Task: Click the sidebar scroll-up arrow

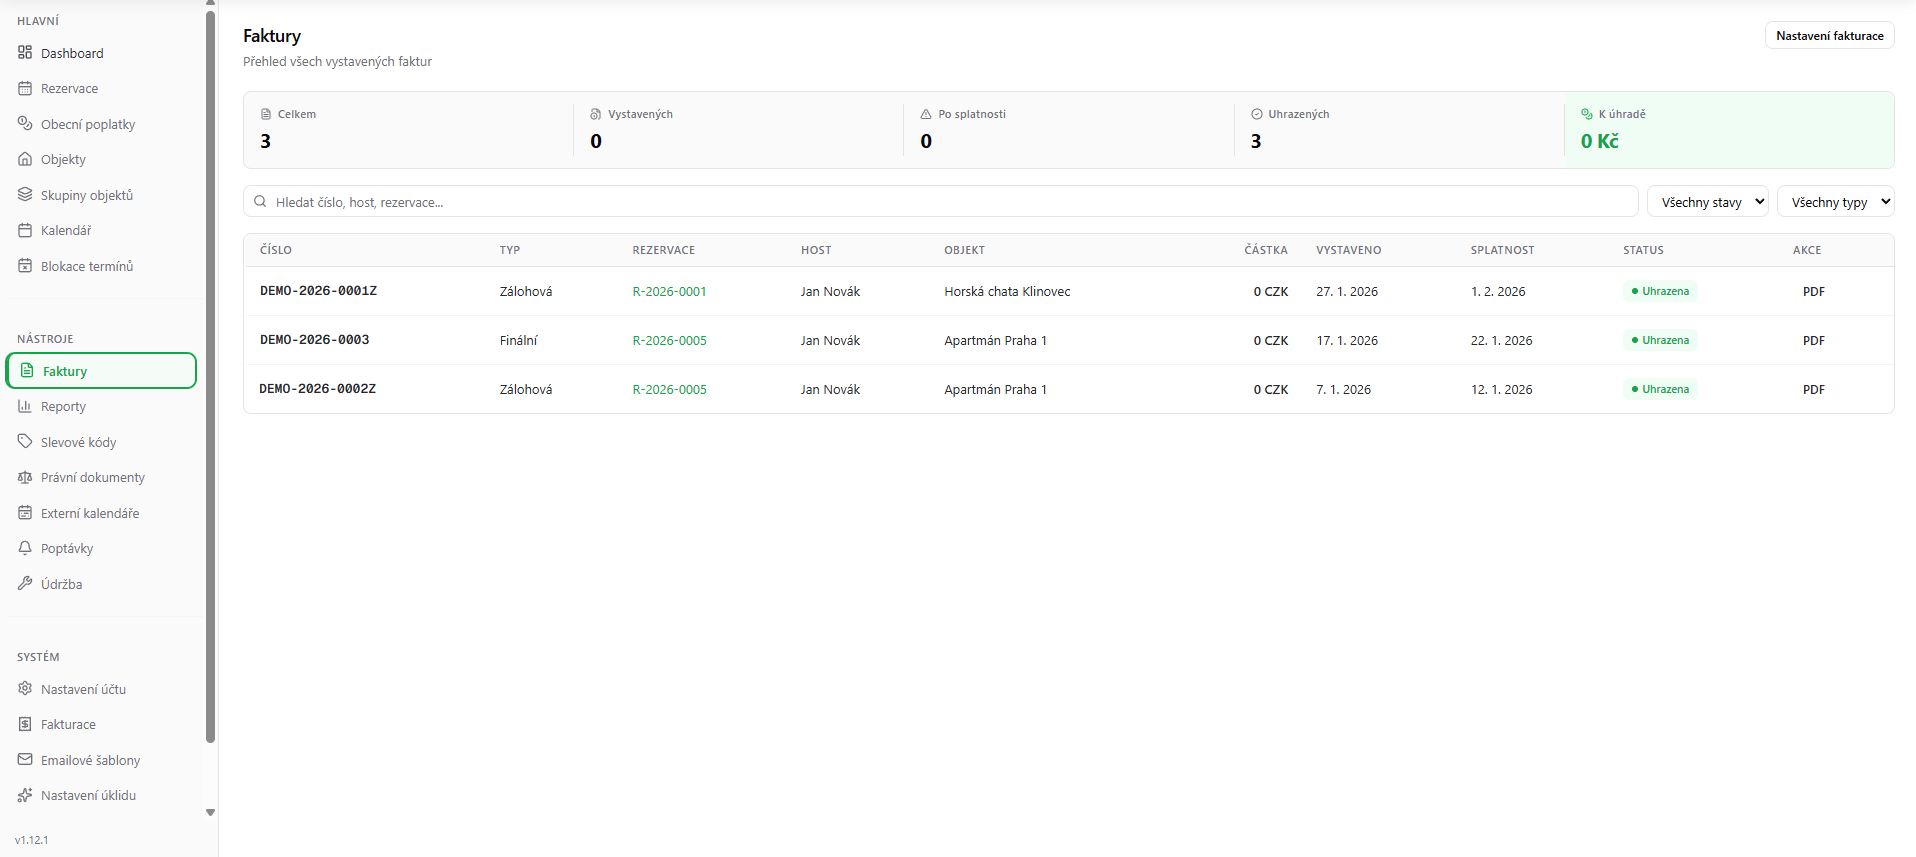Action: tap(210, 3)
